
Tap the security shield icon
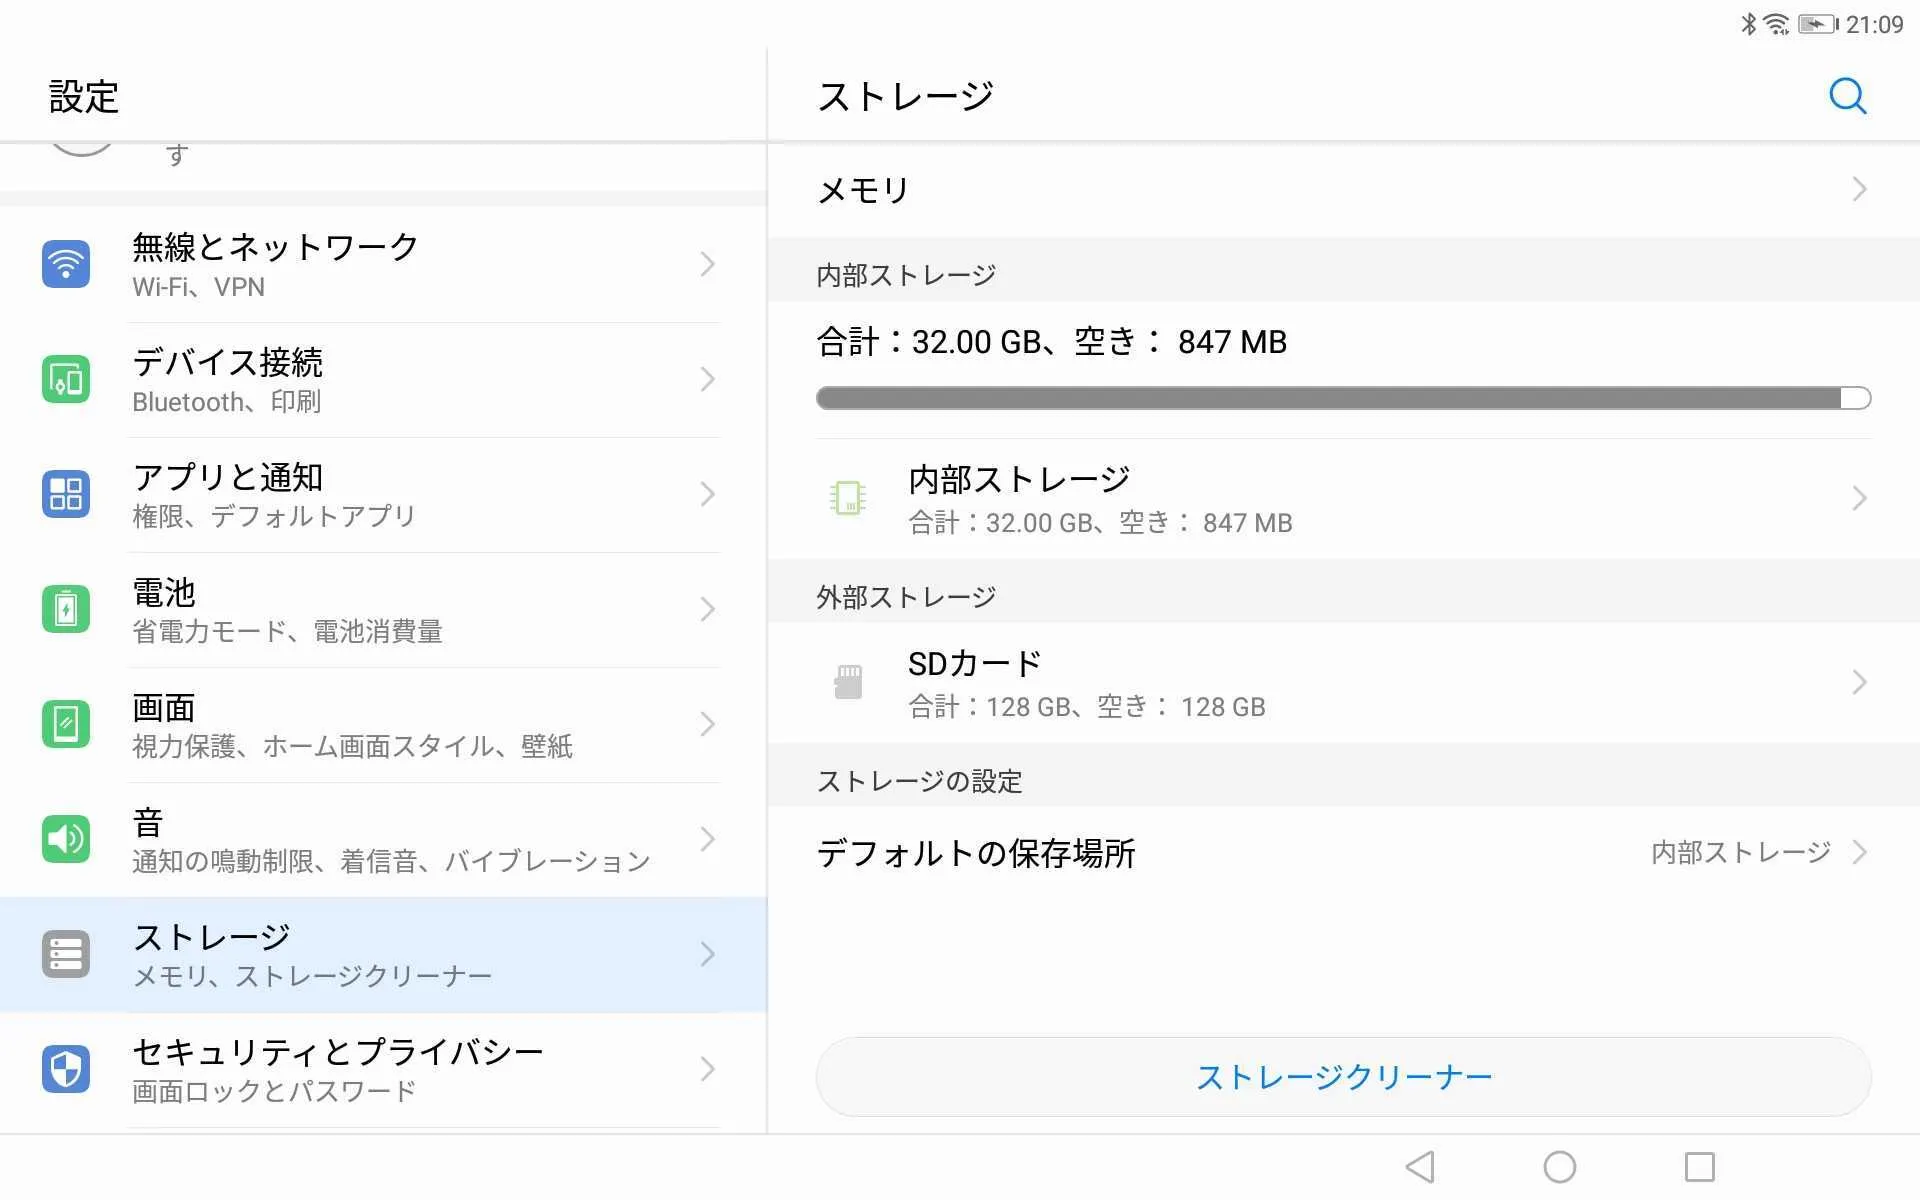(66, 1069)
